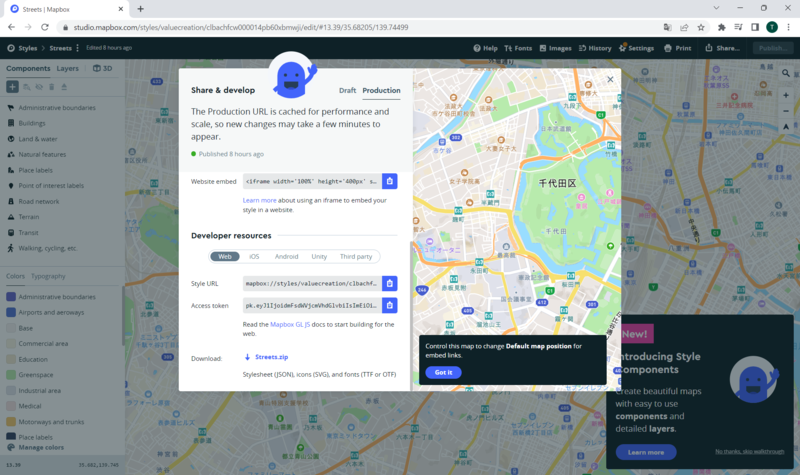Click the map search magnifier icon
This screenshot has width=800, height=475.
[x=786, y=73]
